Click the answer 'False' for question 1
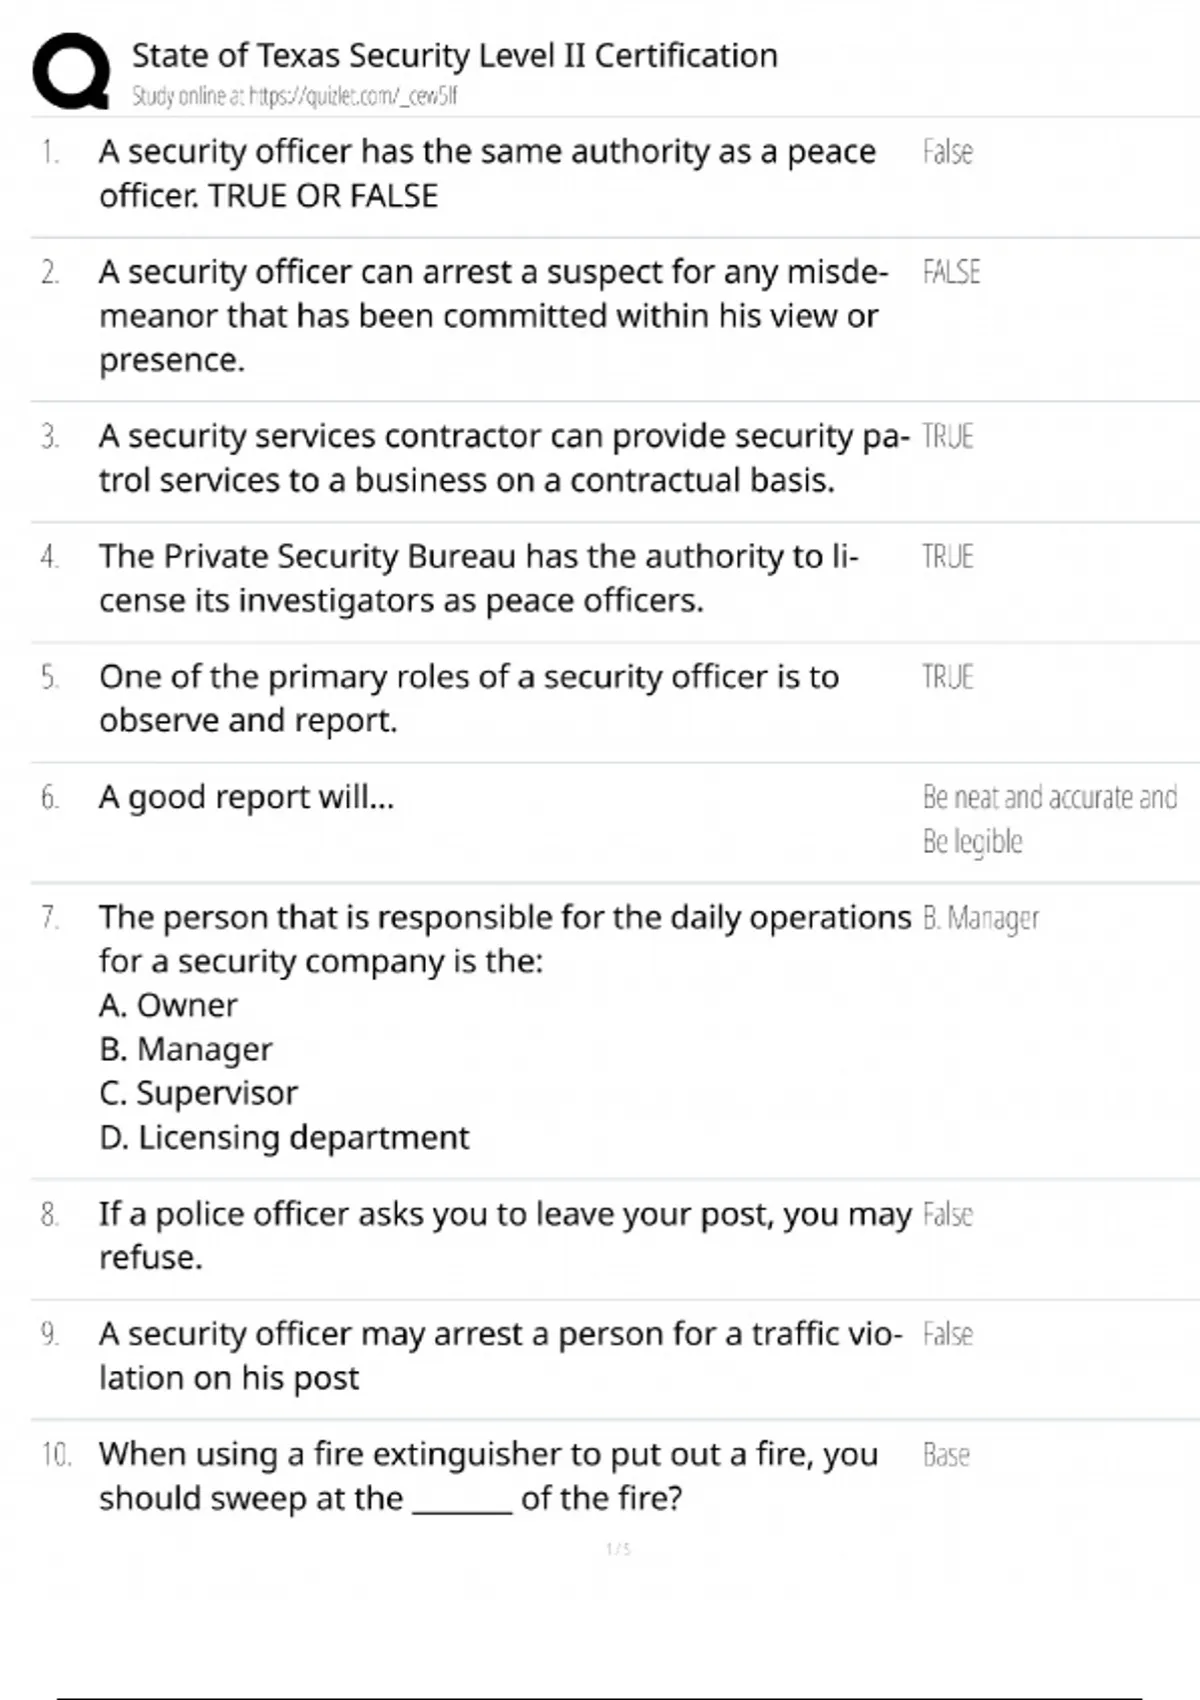Viewport: 1200px width, 1700px height. pyautogui.click(x=947, y=152)
